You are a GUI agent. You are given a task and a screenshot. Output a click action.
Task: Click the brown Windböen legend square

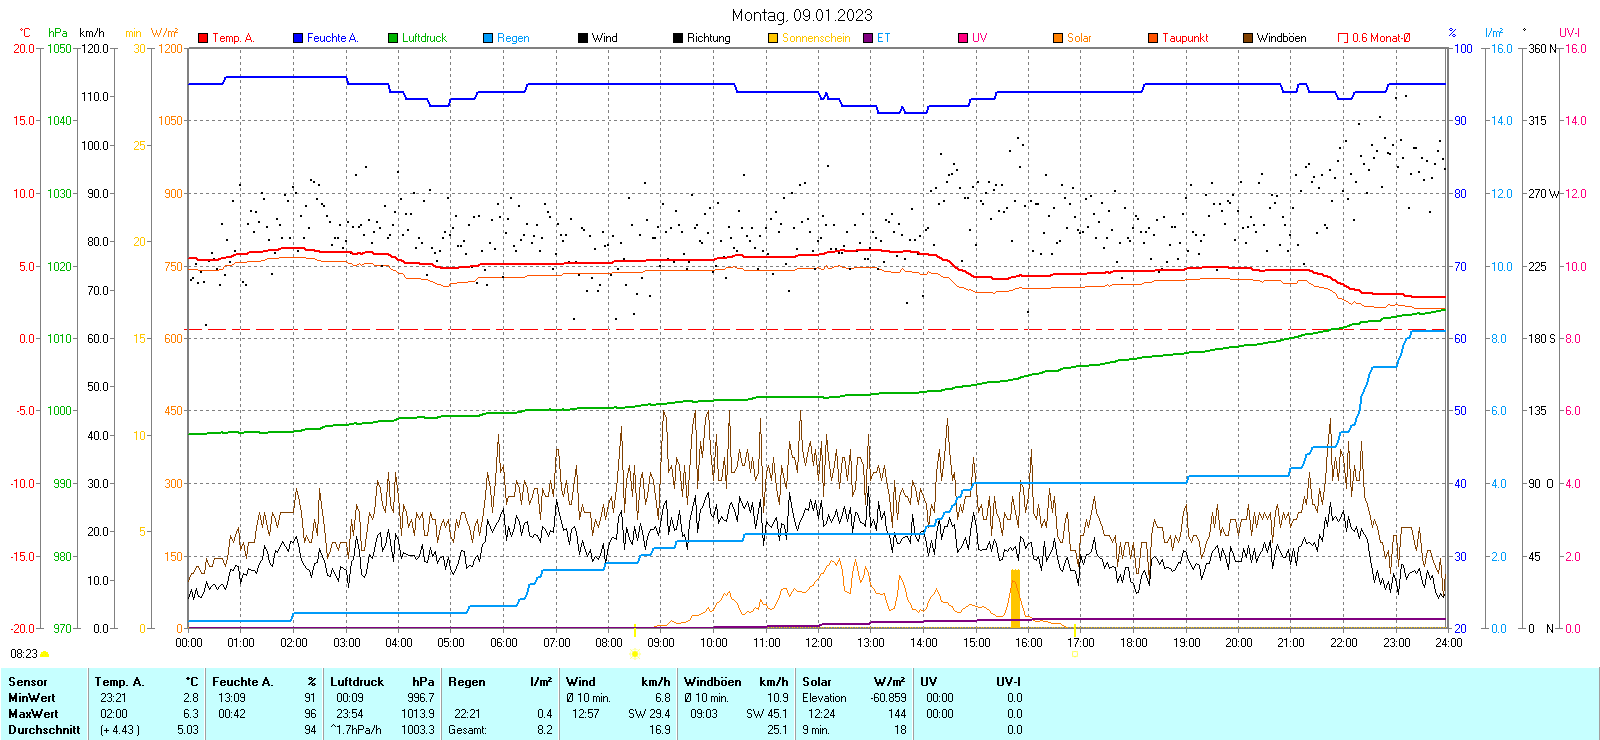tap(1248, 38)
